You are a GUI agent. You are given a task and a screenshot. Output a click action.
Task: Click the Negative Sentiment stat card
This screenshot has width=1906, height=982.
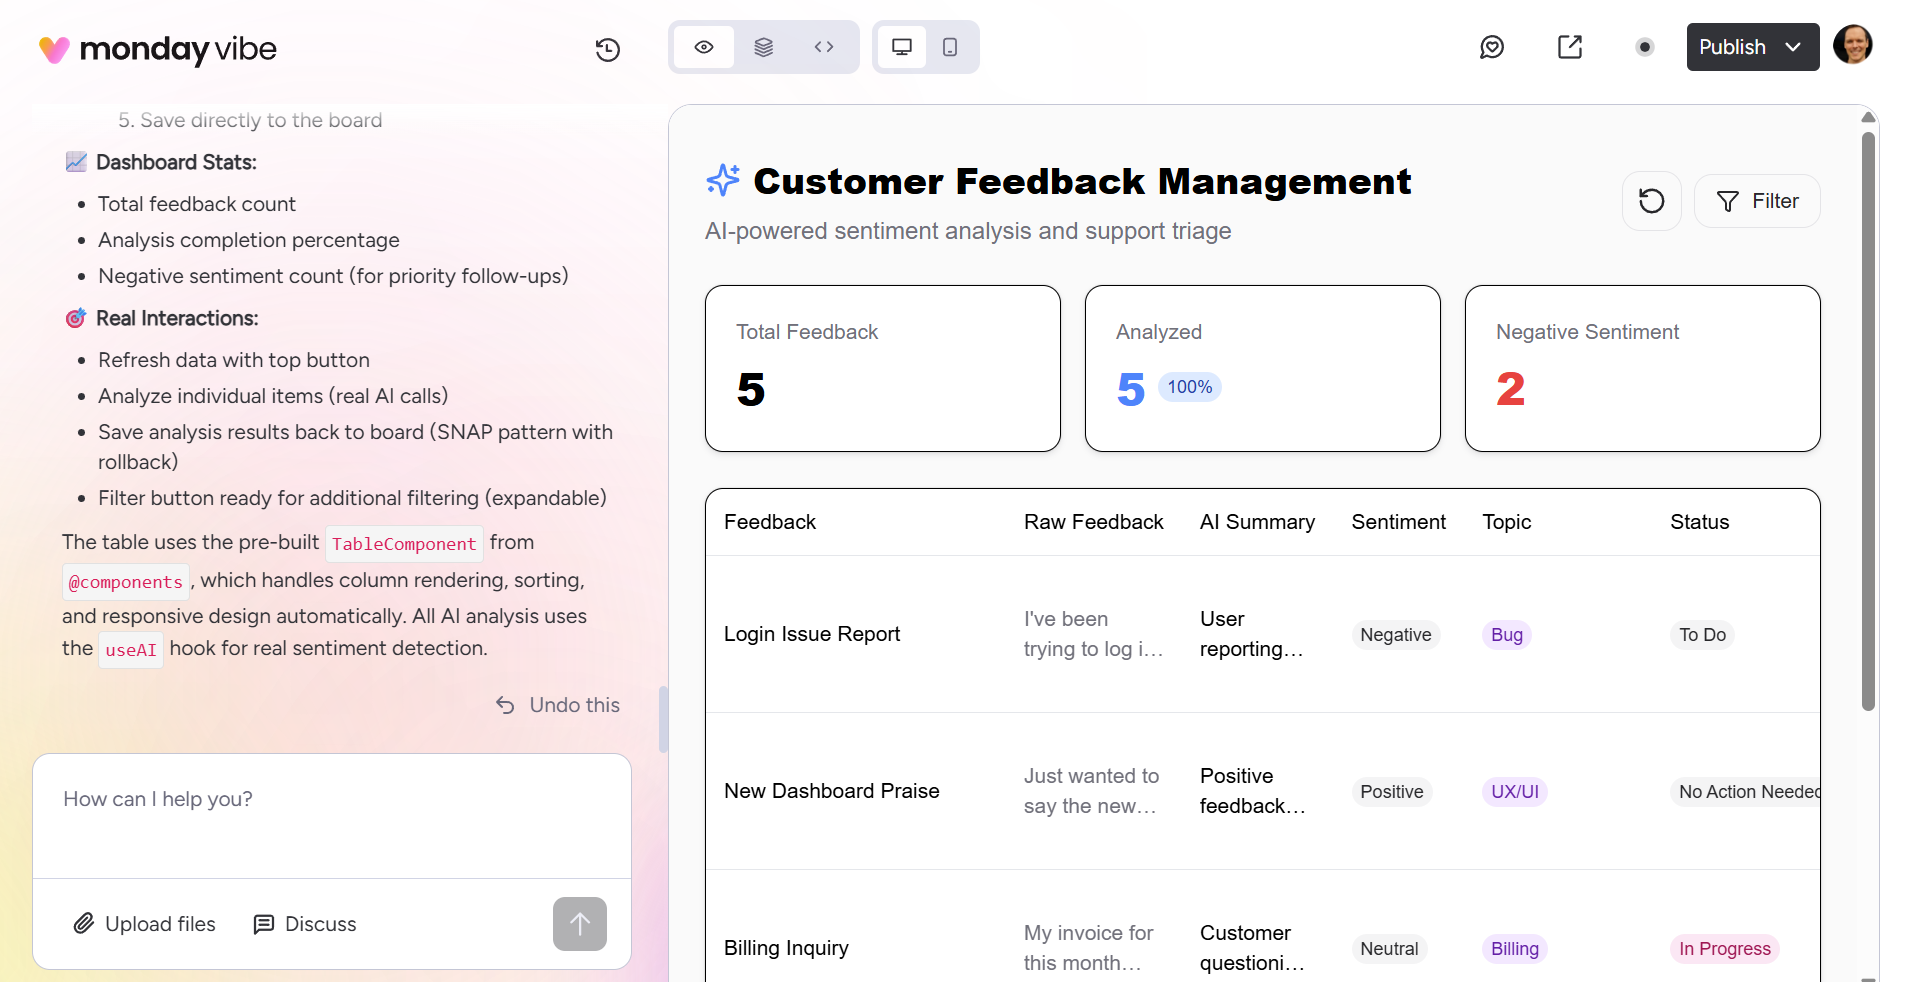1643,369
